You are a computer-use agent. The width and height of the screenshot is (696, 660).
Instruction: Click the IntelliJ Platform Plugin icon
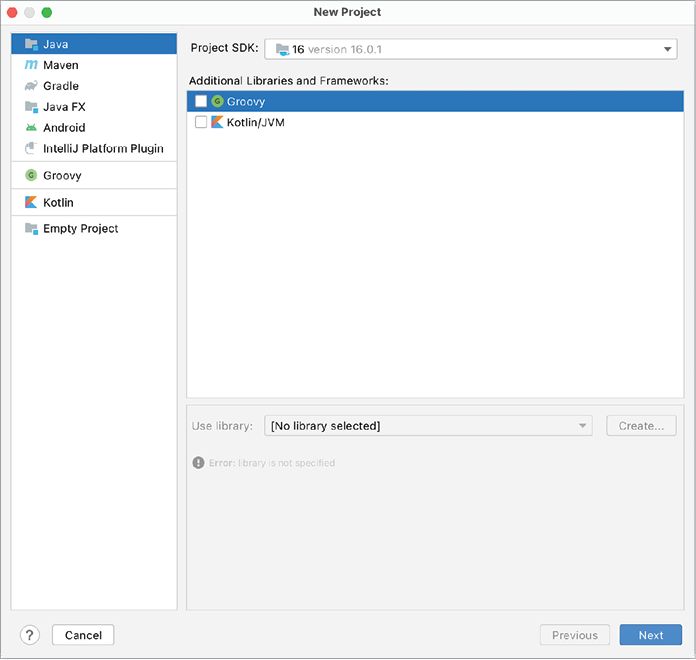31,149
